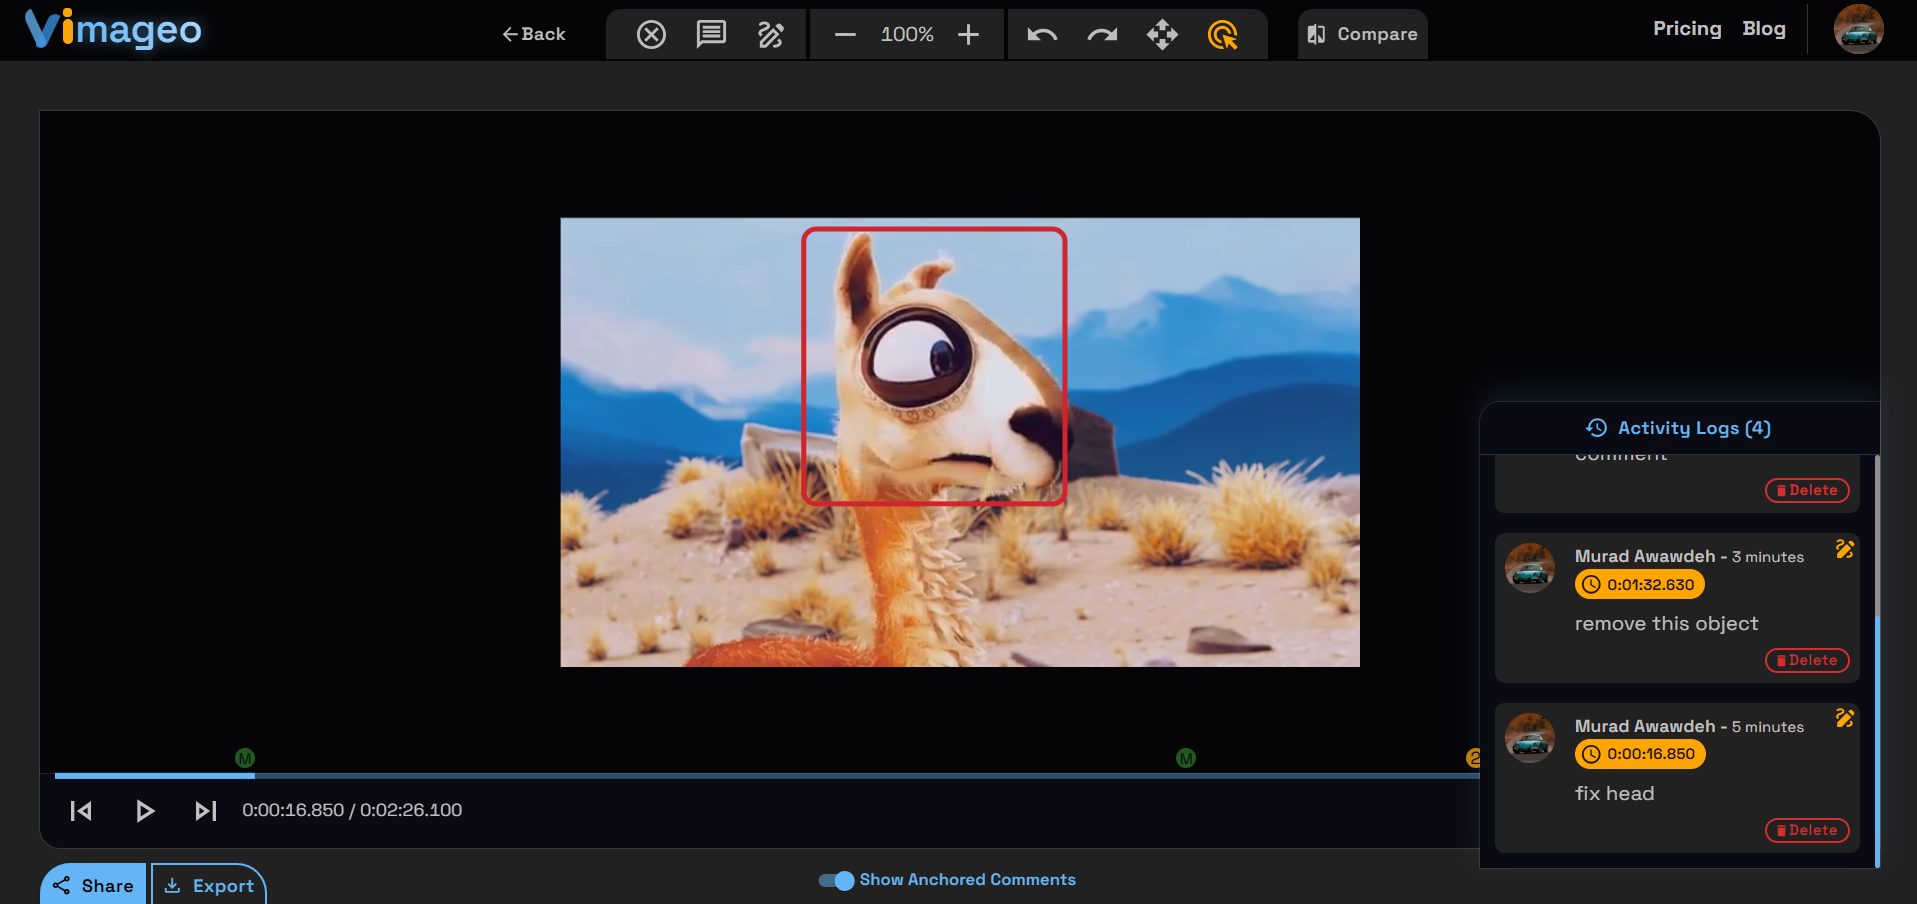Undo the last action
This screenshot has height=904, width=1917.
pos(1042,35)
